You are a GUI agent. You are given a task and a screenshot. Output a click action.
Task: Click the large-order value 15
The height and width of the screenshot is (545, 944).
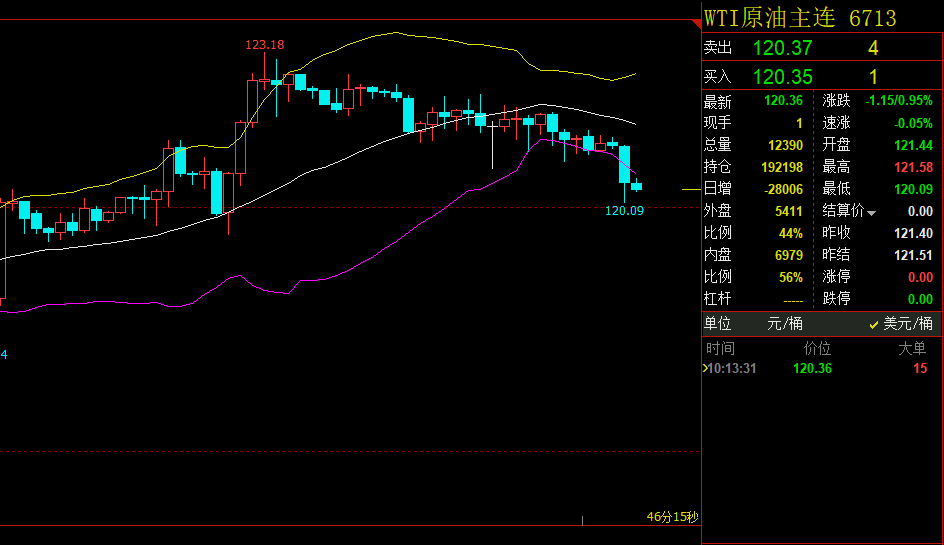[x=920, y=369]
